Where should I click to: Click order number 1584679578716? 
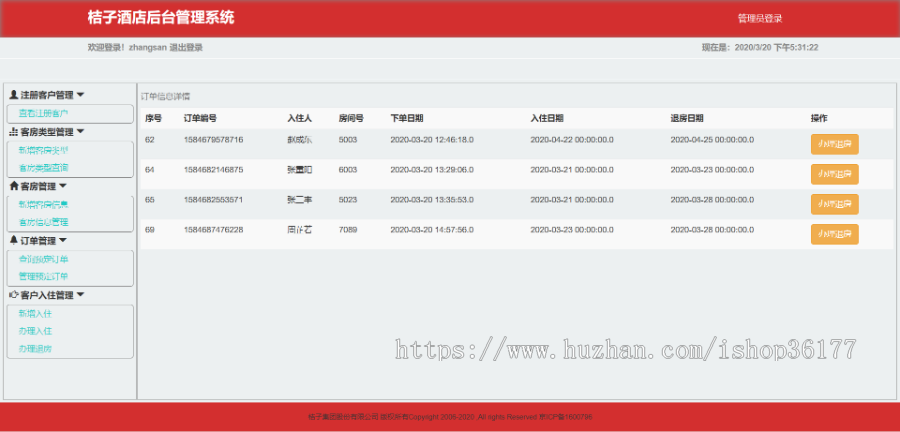click(x=213, y=139)
